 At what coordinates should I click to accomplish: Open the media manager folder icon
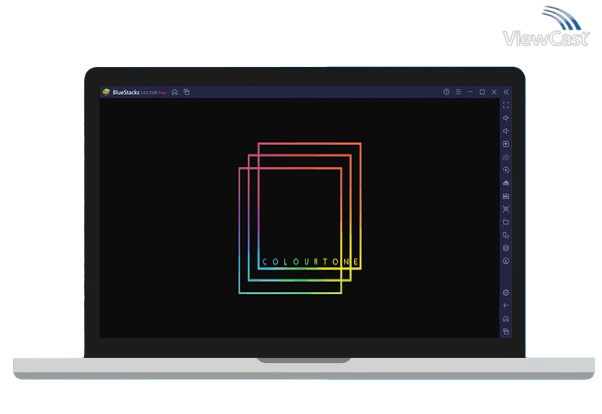click(x=506, y=222)
